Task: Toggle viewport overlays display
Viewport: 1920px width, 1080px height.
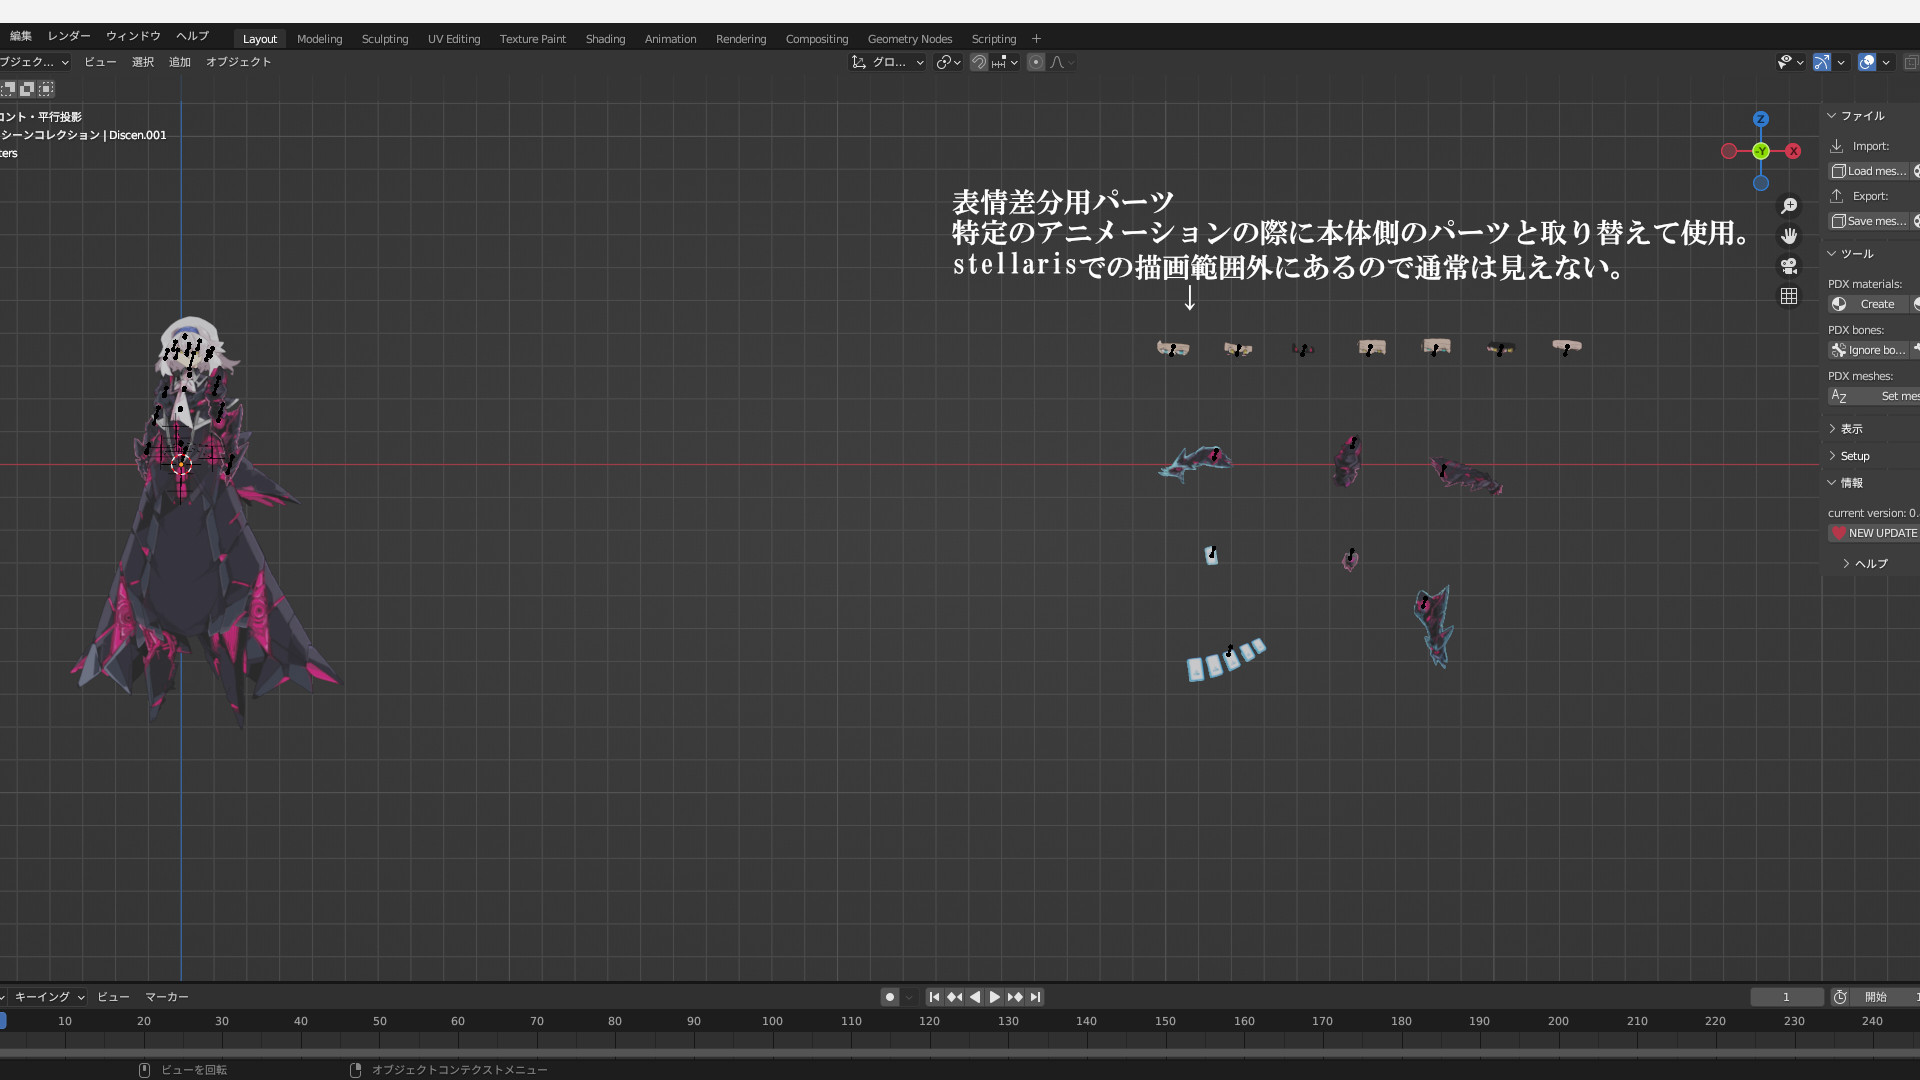Action: point(1867,62)
